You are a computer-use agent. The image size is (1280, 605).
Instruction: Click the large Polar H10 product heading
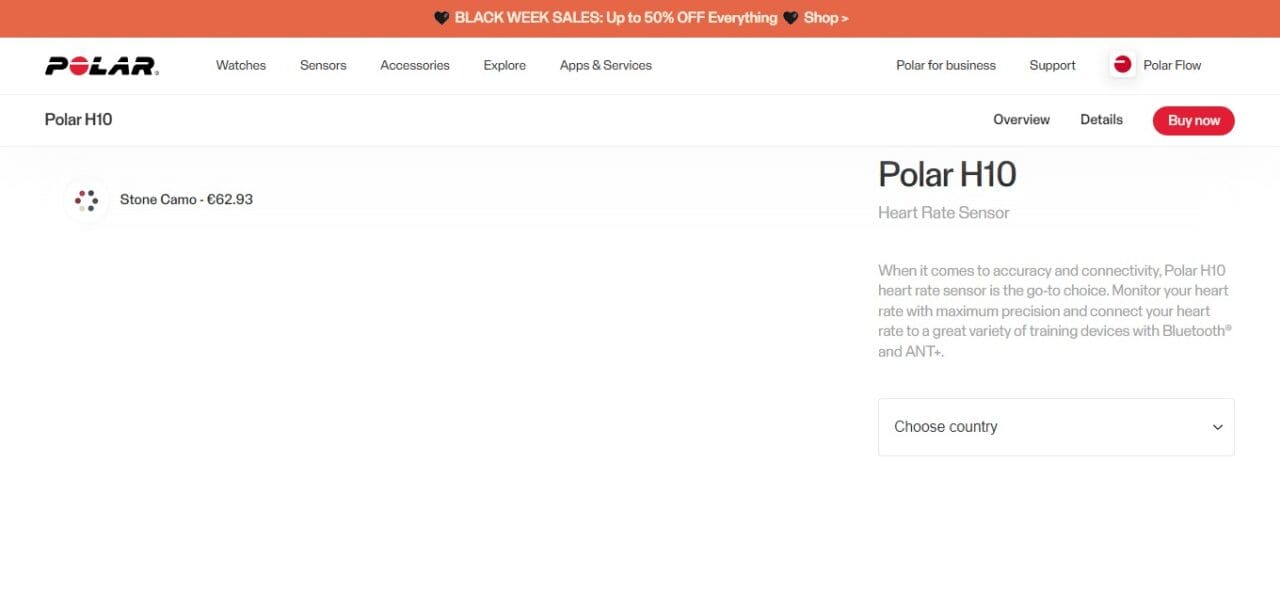pyautogui.click(x=947, y=174)
